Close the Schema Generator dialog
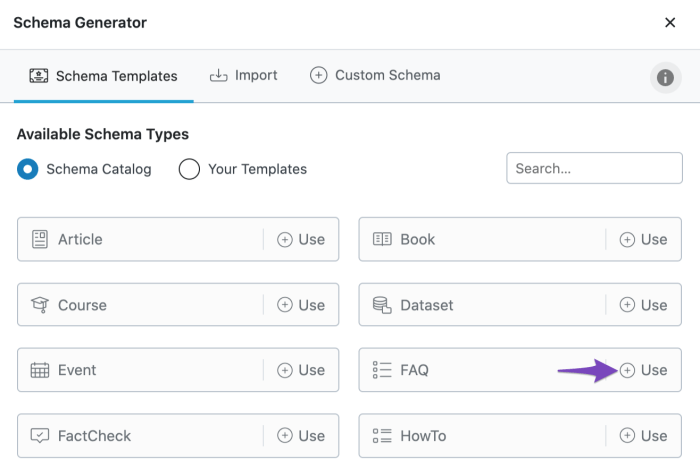The height and width of the screenshot is (468, 700). pyautogui.click(x=670, y=22)
